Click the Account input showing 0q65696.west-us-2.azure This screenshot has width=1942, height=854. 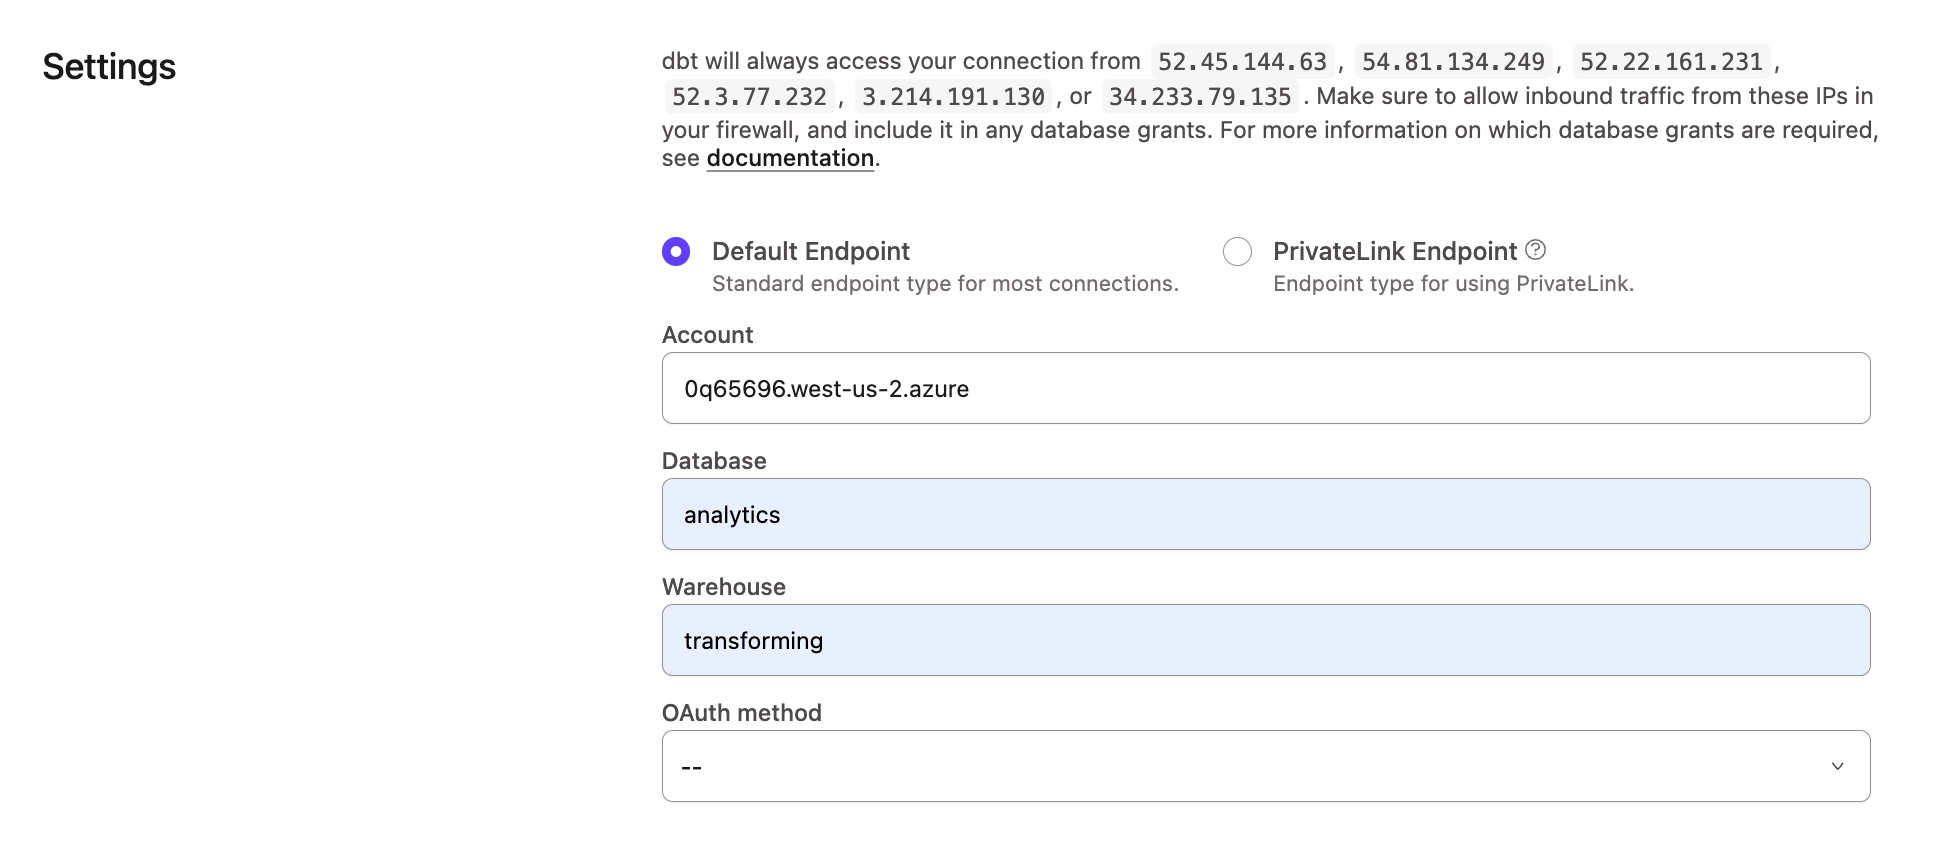tap(1265, 388)
